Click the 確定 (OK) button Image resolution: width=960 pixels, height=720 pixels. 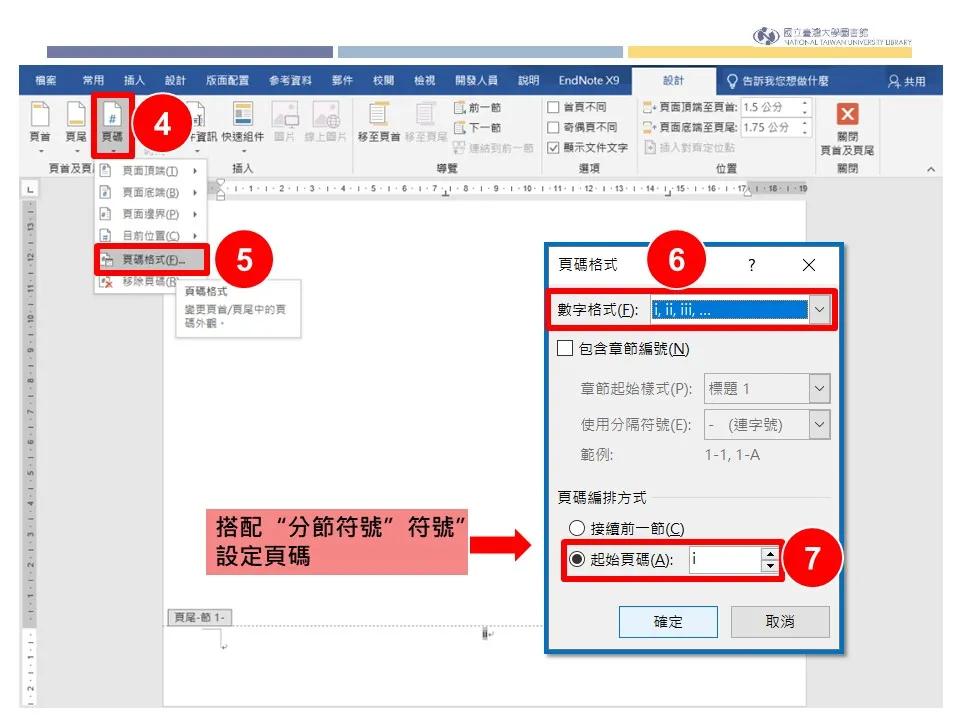click(x=668, y=622)
